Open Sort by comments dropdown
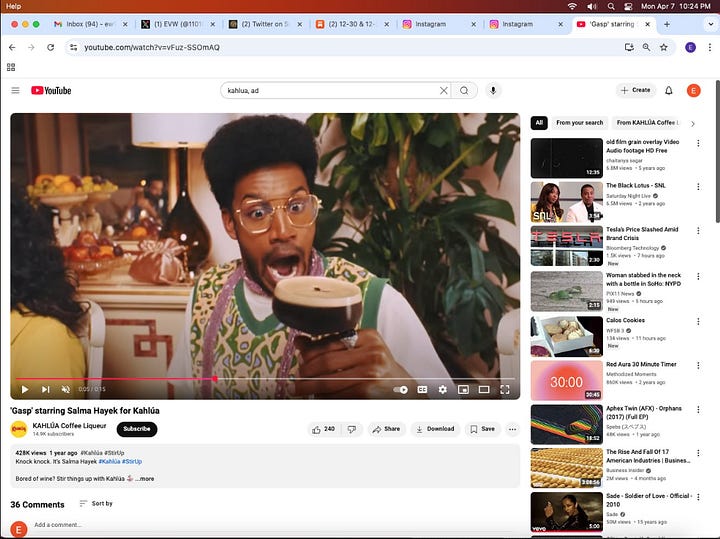 click(x=96, y=504)
